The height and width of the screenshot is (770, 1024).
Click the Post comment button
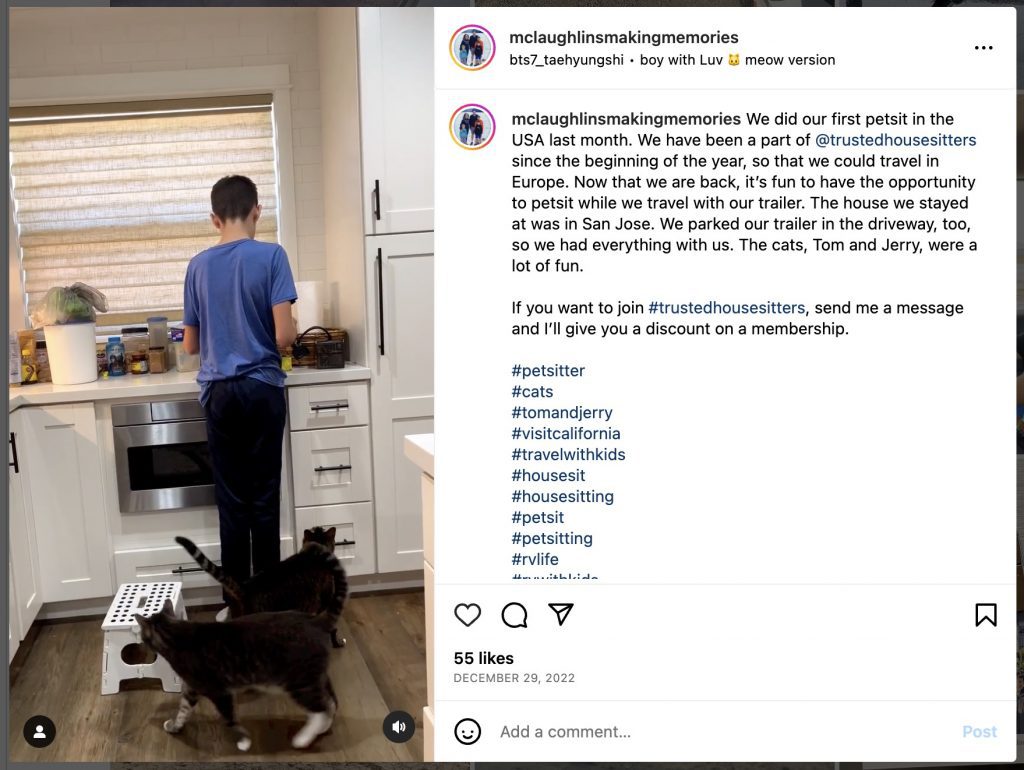tap(980, 731)
